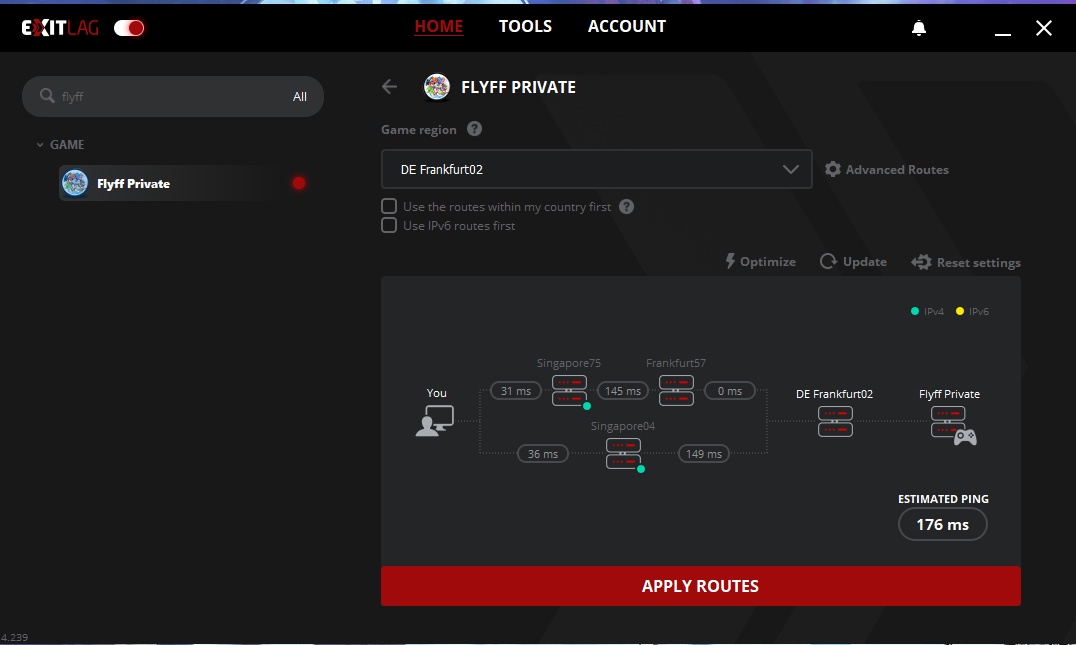This screenshot has height=645, width=1076.
Task: Open the All filter in search bar
Action: pos(300,97)
